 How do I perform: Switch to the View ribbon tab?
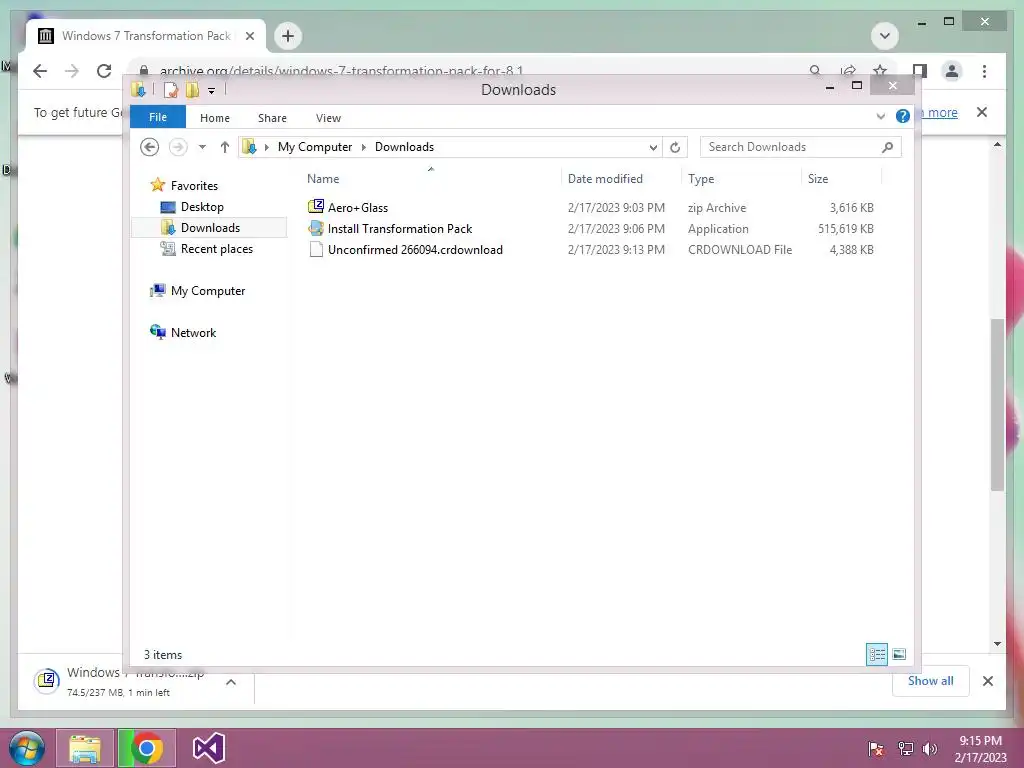click(328, 118)
